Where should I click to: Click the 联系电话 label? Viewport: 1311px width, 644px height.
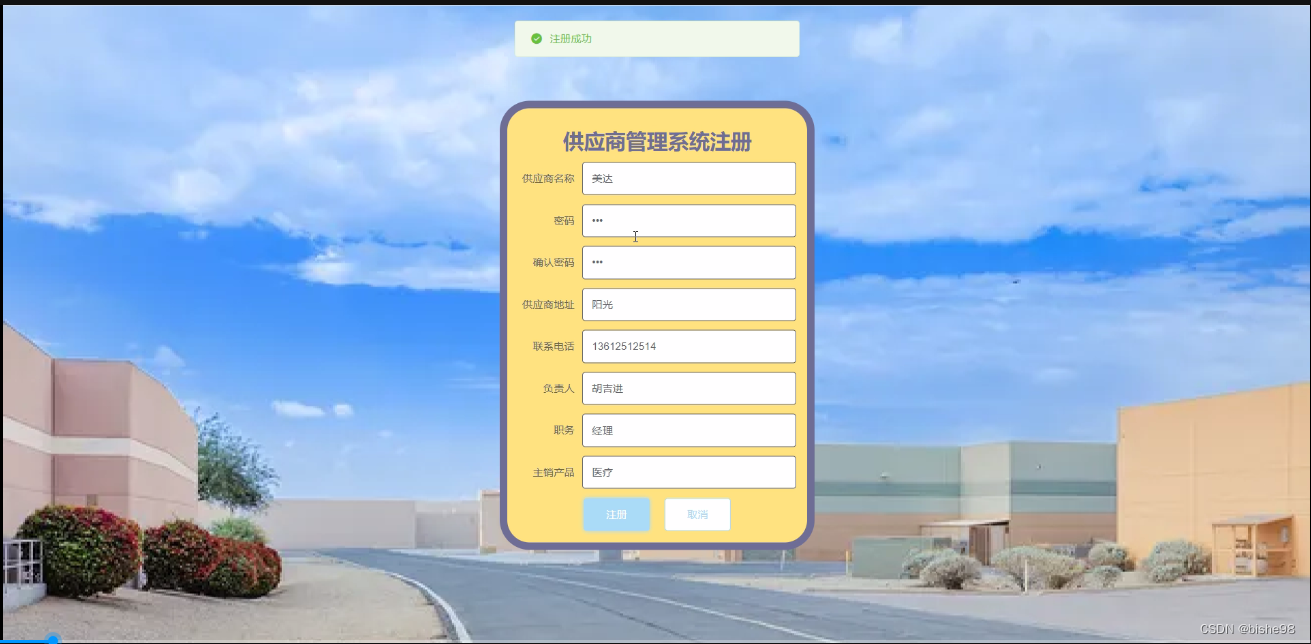pyautogui.click(x=553, y=347)
